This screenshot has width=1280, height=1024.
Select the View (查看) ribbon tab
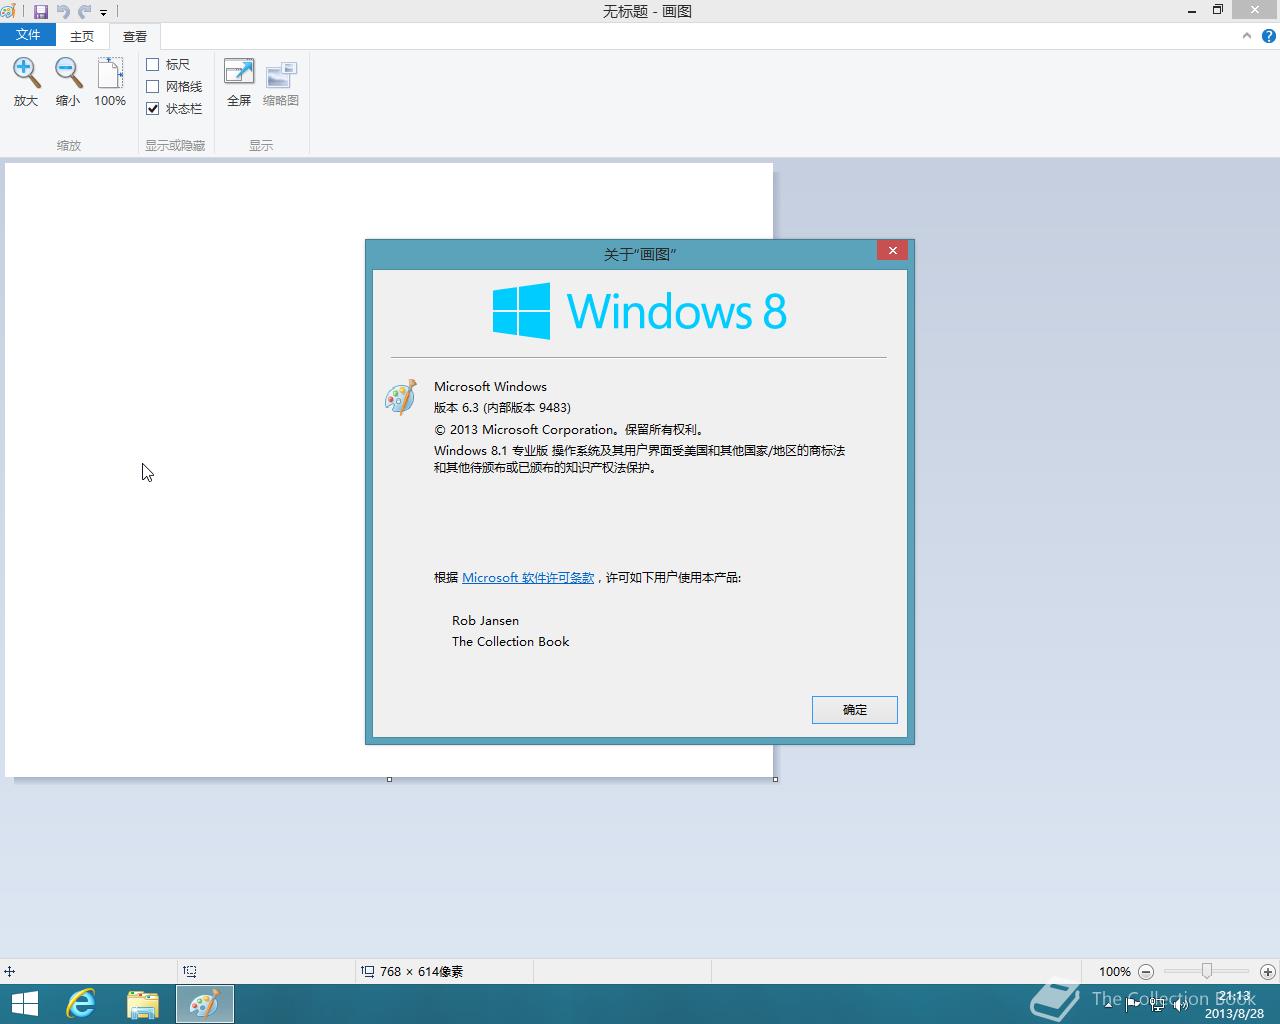click(x=135, y=36)
